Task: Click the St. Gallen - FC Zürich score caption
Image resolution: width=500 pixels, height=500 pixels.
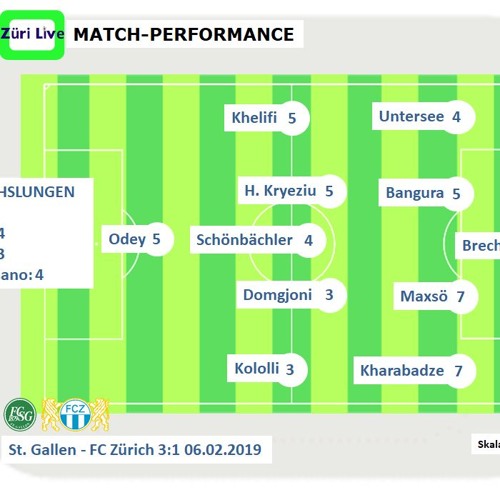Action: 136,450
